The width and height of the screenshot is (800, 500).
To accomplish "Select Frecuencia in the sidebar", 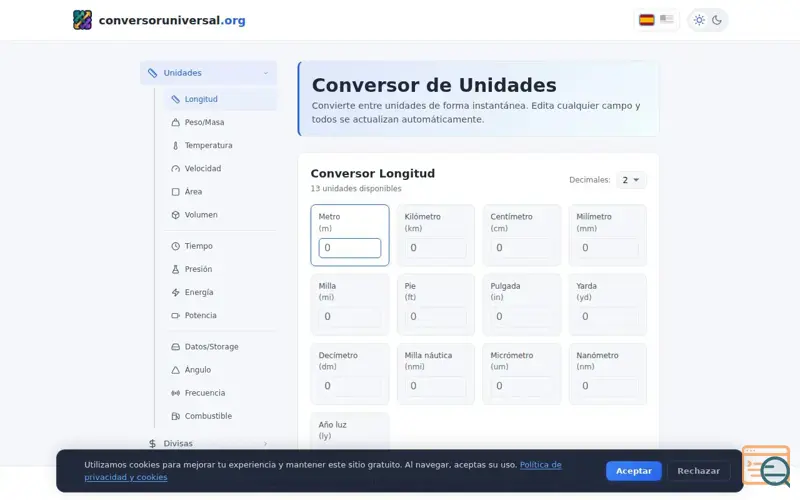I will coord(220,393).
